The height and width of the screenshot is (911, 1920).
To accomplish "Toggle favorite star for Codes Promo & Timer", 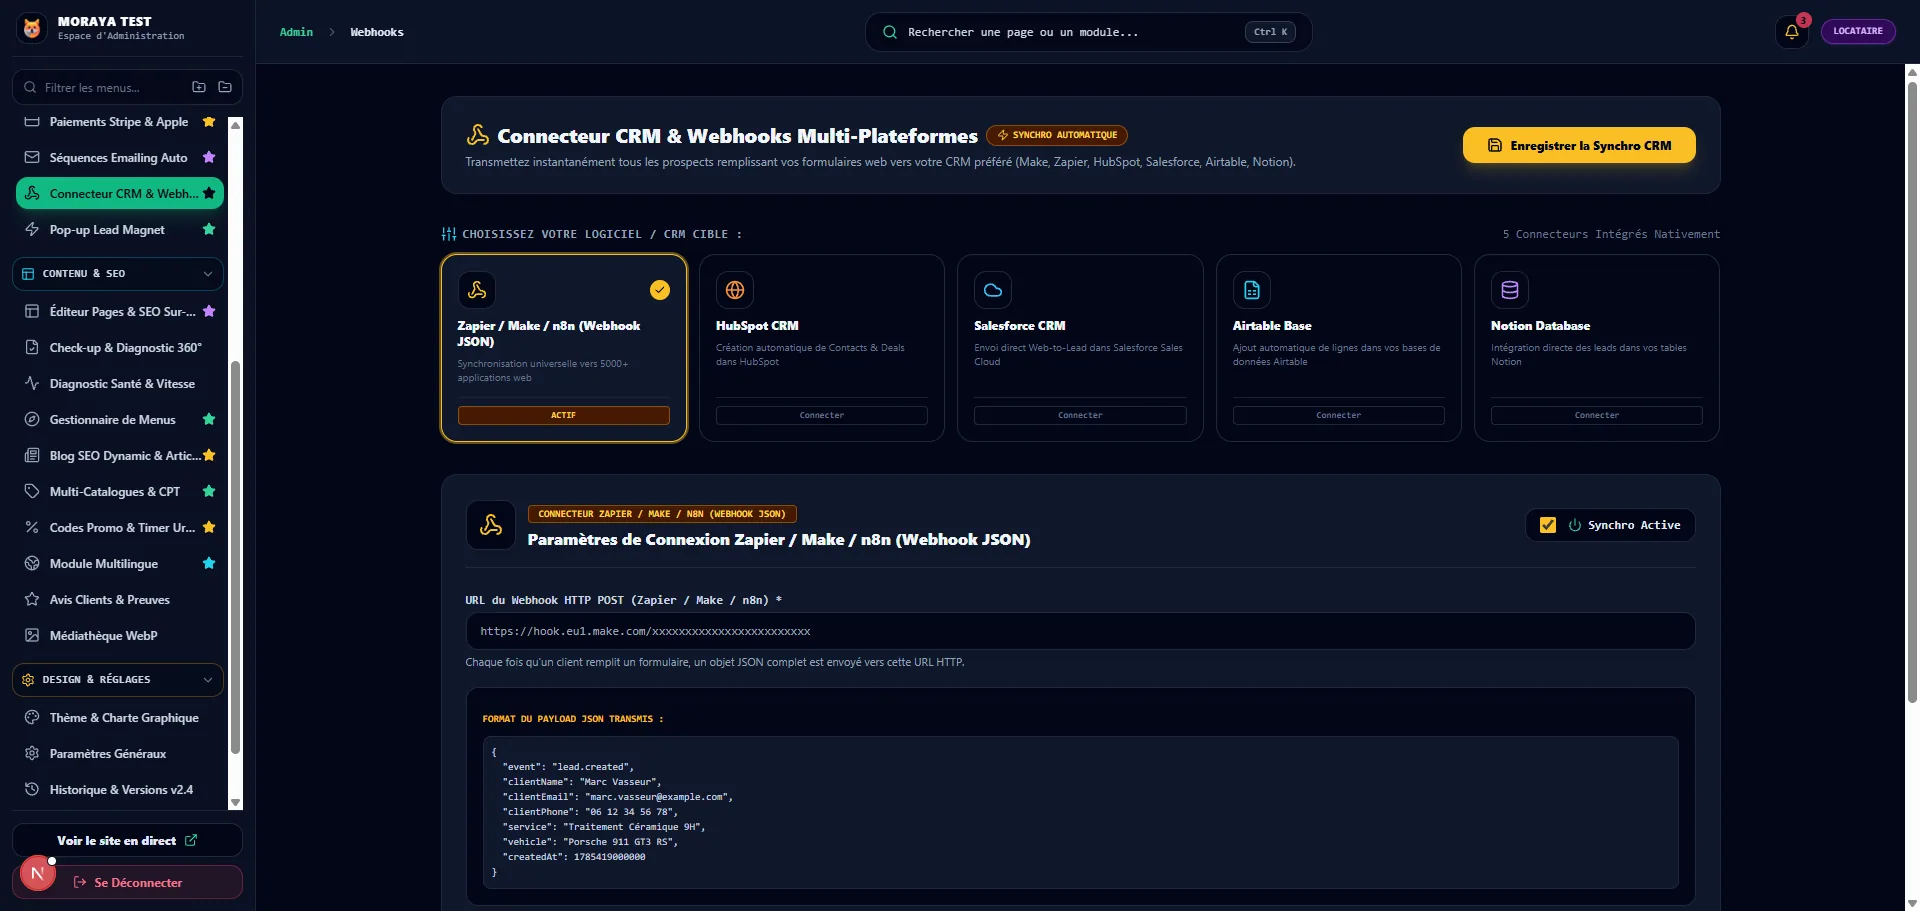I will pyautogui.click(x=209, y=528).
